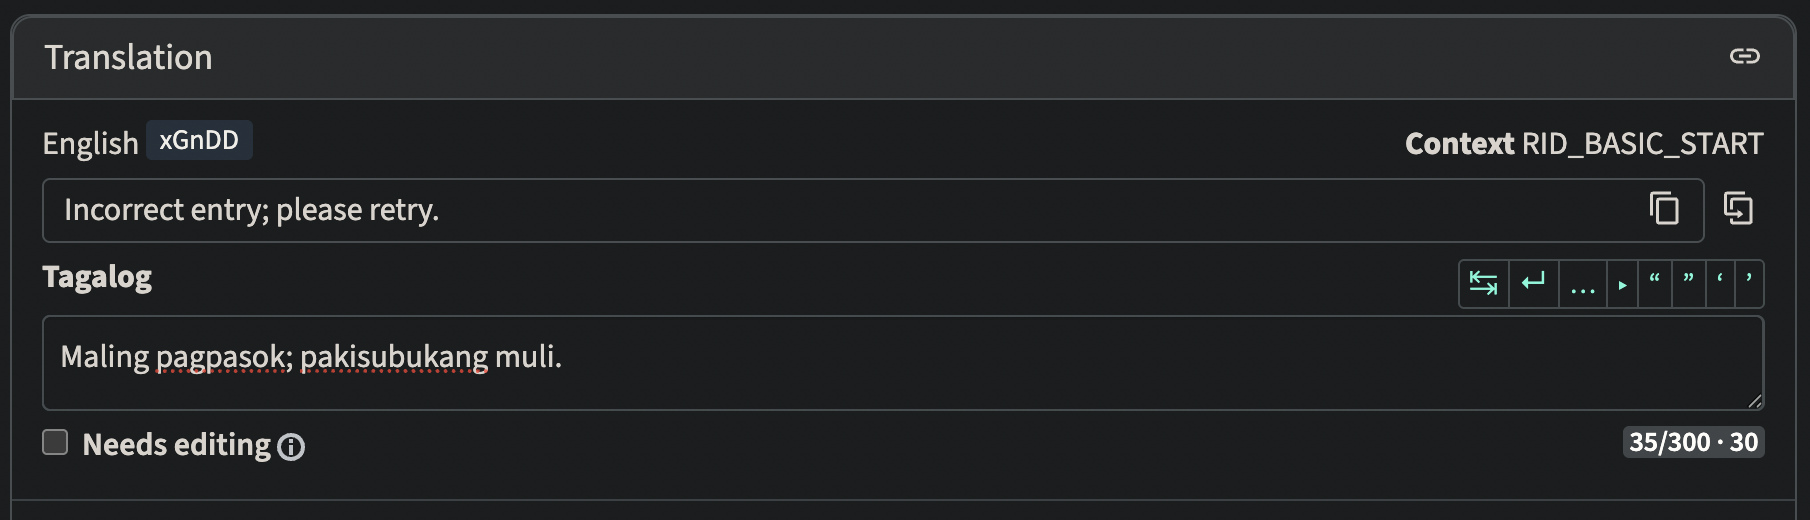Click the Needs editing label text
This screenshot has height=520, width=1810.
pos(176,444)
